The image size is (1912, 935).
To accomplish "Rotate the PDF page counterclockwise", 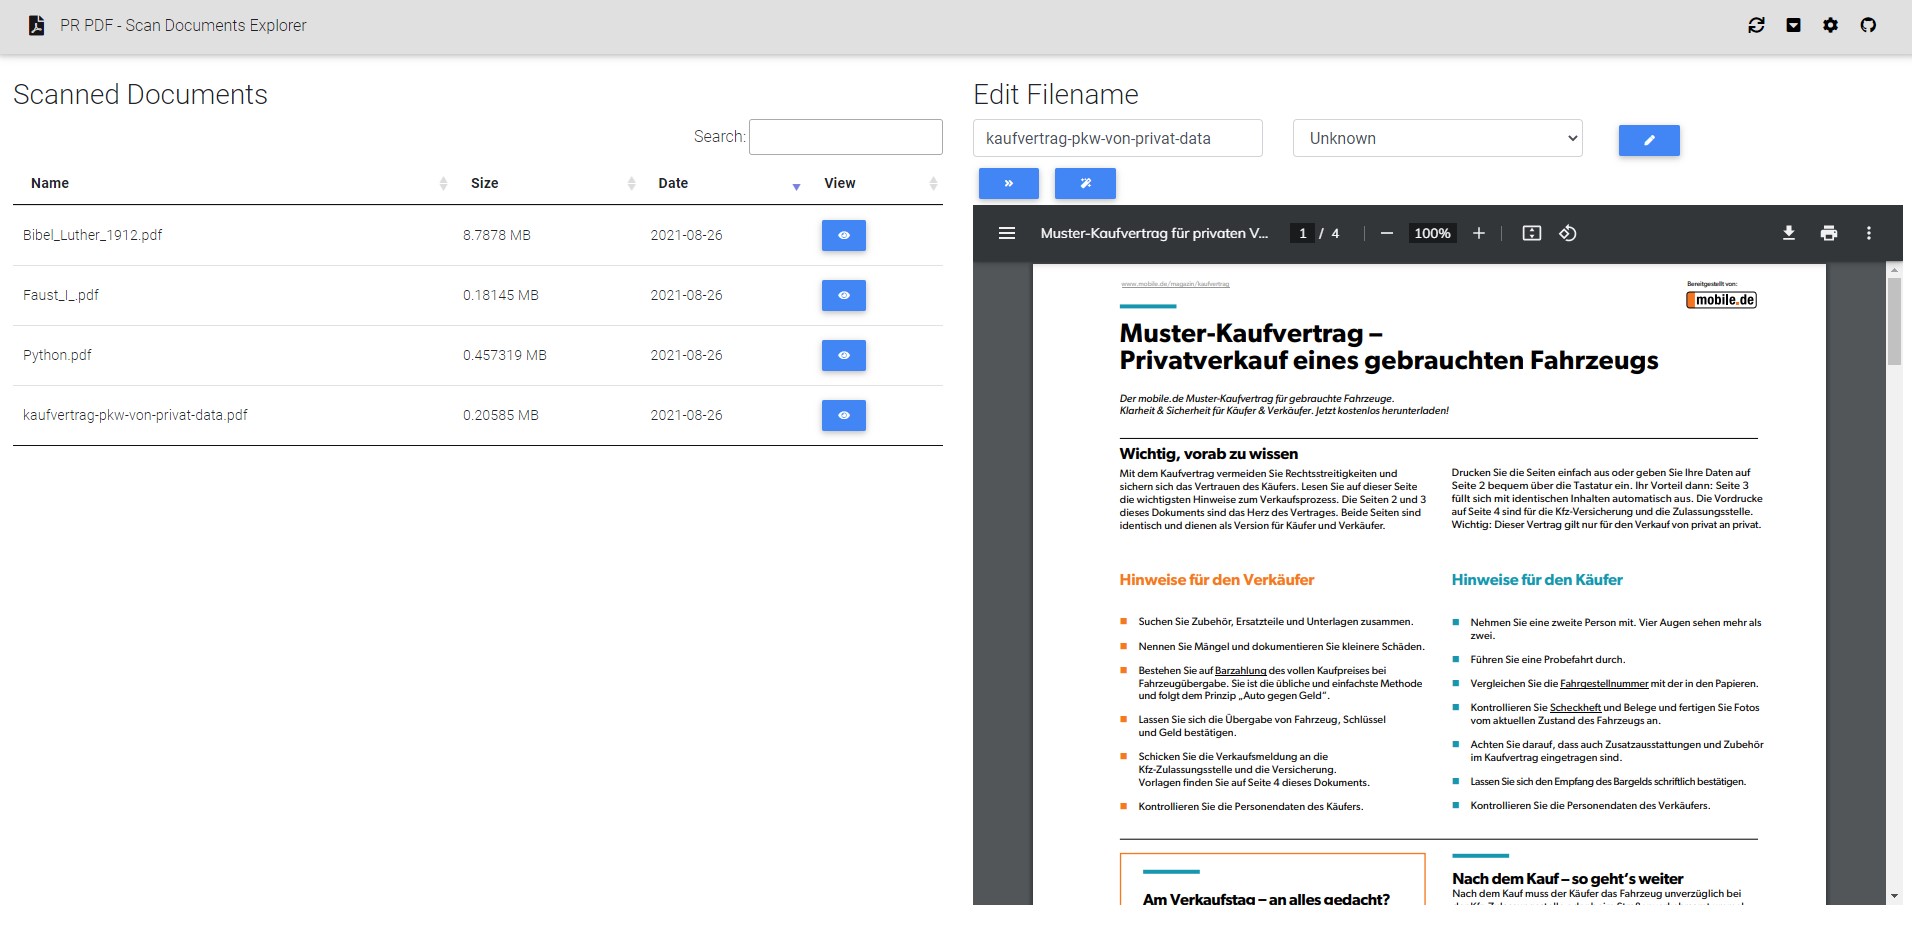I will pos(1567,232).
